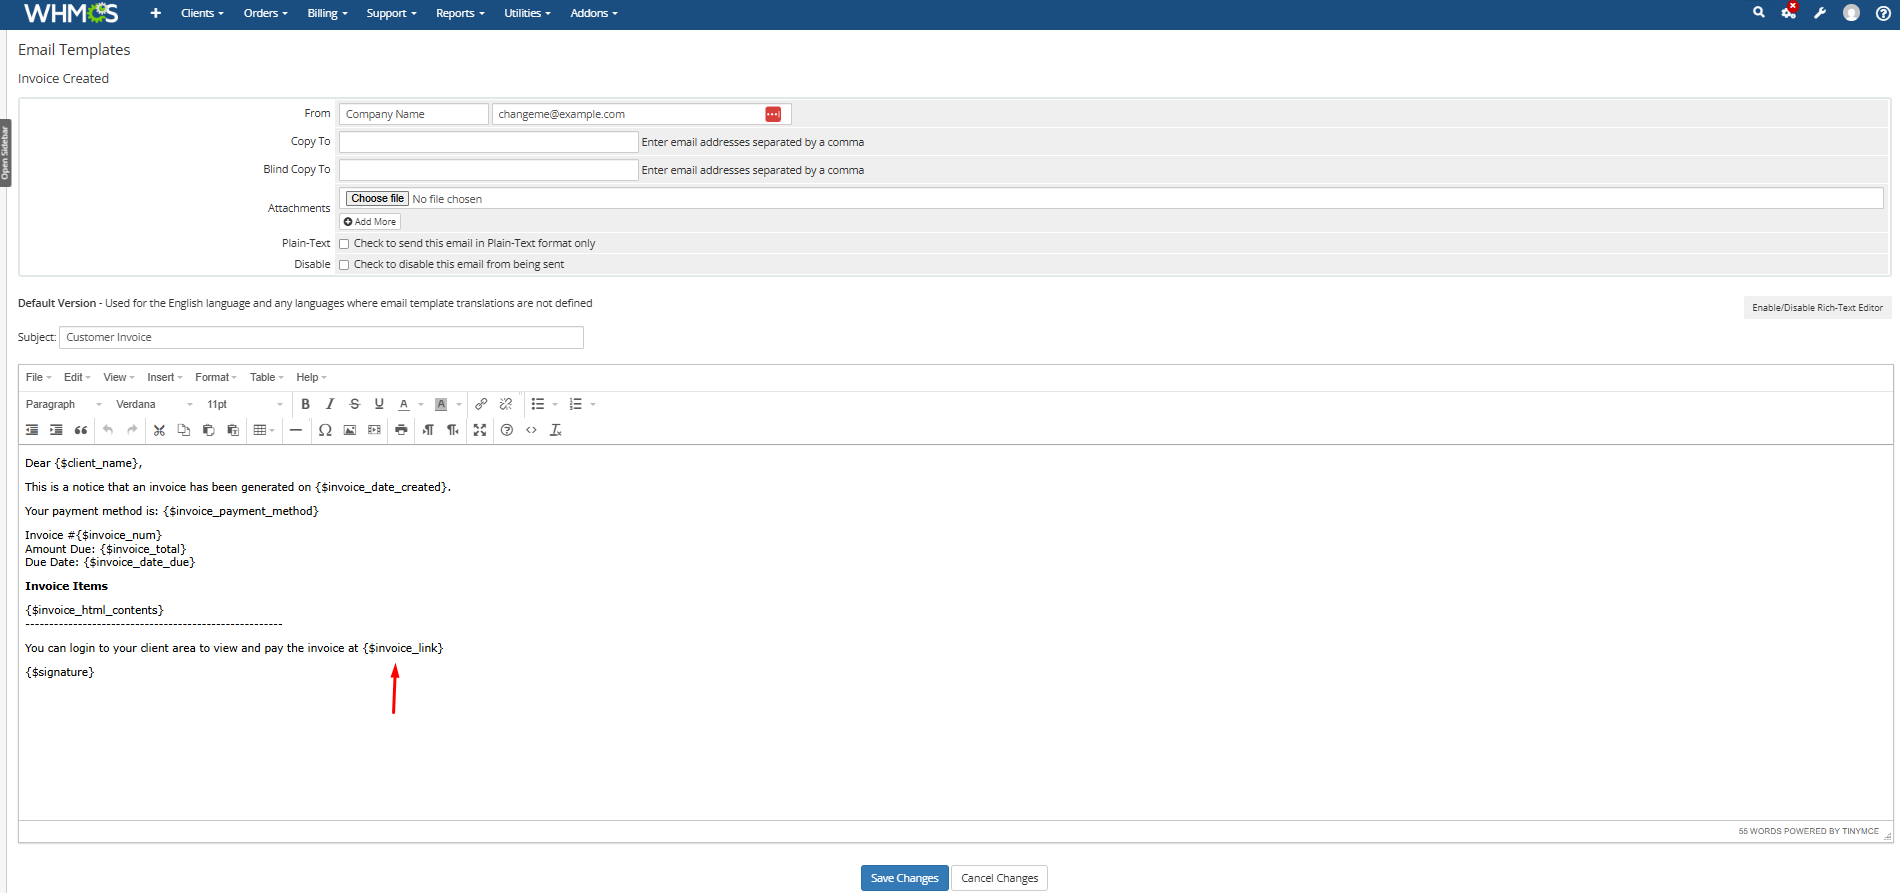This screenshot has width=1900, height=893.
Task: Open the editor's Insert menu
Action: (x=164, y=377)
